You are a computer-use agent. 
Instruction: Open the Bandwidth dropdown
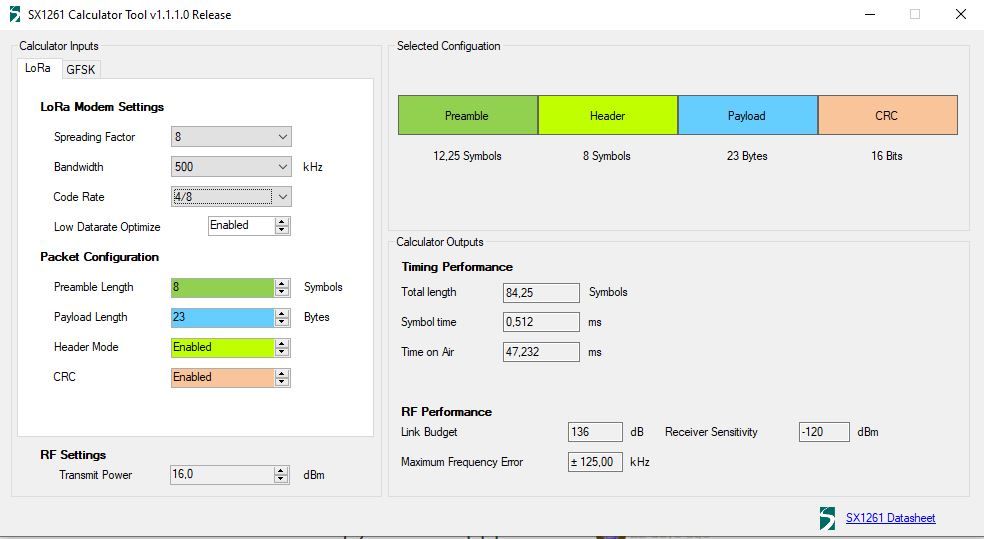231,166
